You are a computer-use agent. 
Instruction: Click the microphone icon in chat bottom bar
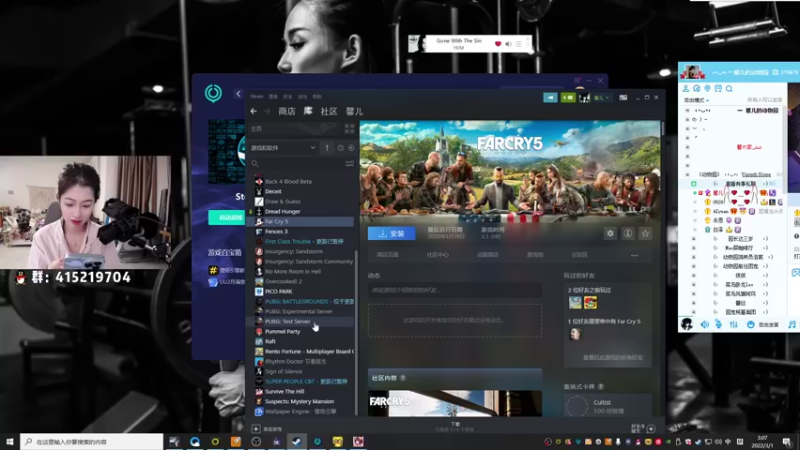718,324
